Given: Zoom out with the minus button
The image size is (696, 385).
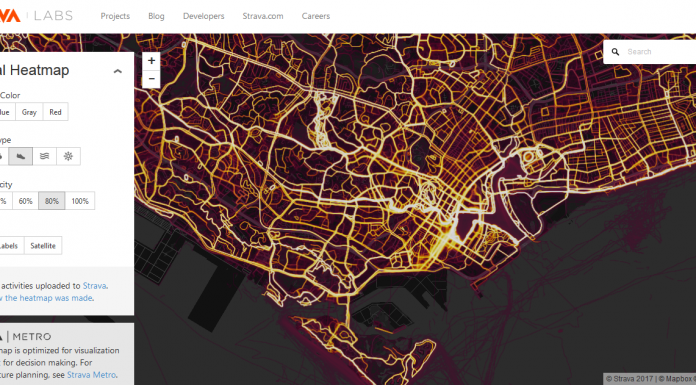Looking at the screenshot, I should (x=151, y=79).
